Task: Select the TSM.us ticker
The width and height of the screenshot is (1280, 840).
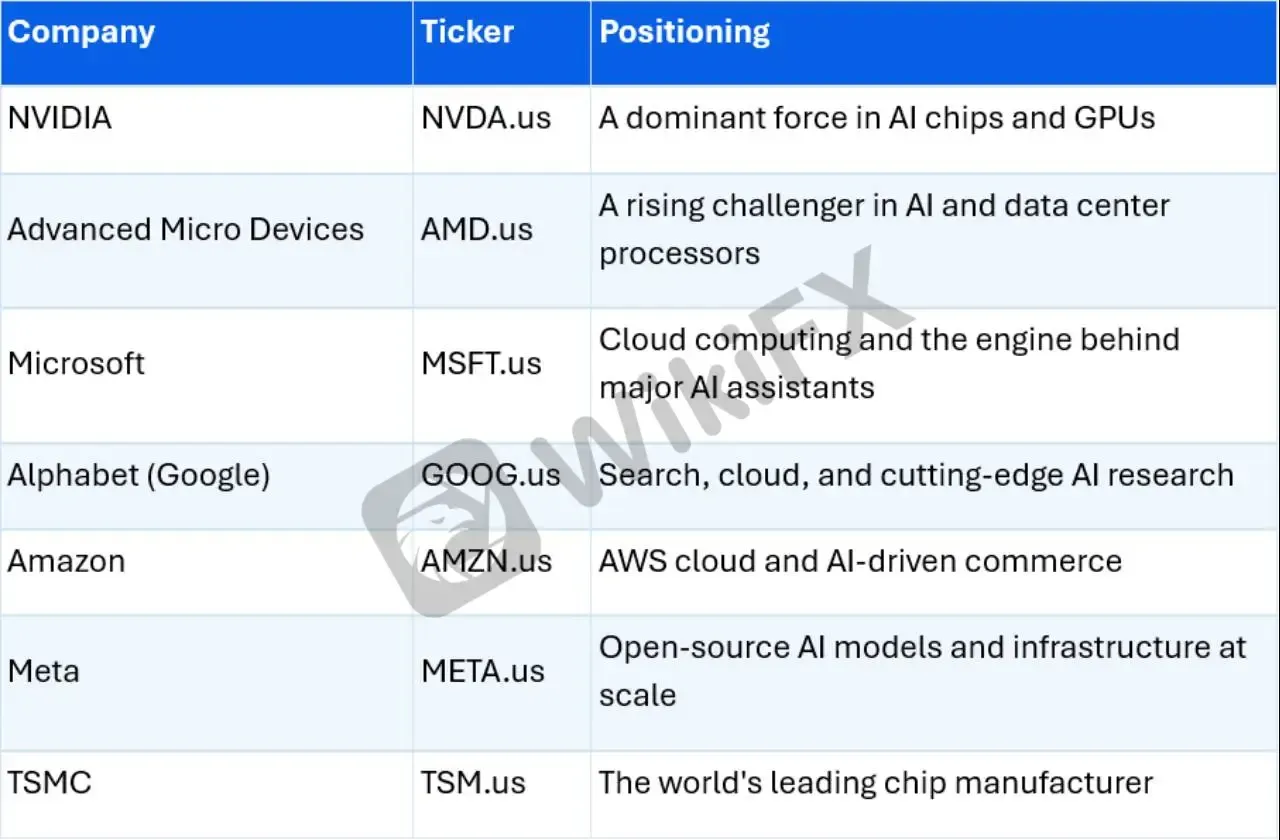Action: pyautogui.click(x=474, y=782)
